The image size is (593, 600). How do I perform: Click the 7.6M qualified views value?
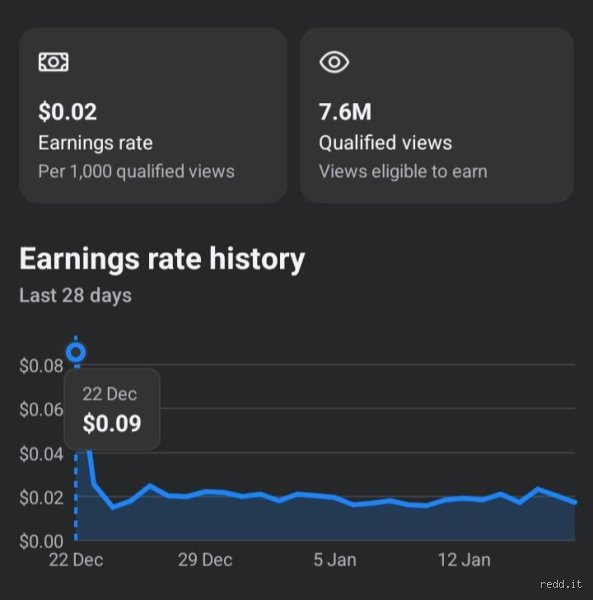coord(345,112)
